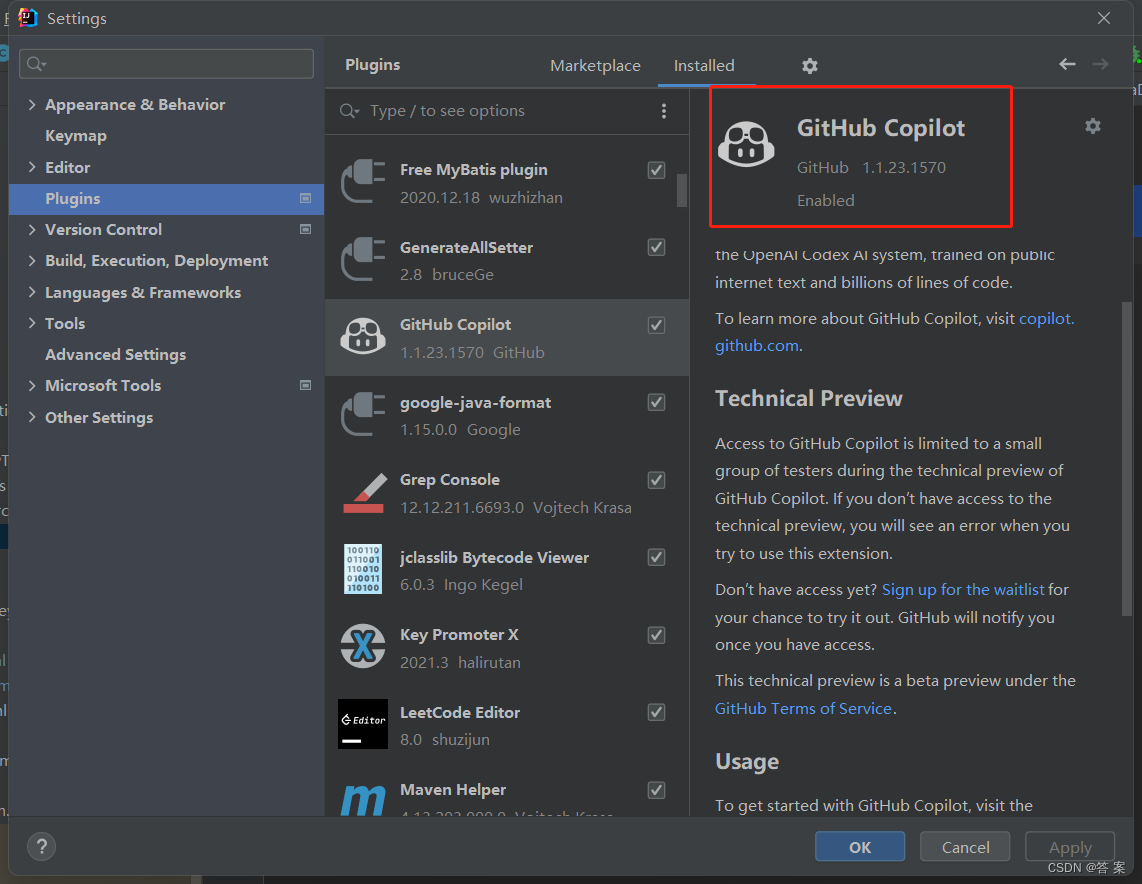Click the project-level icon beside Microsoft Tools
1142x884 pixels.
[x=305, y=385]
